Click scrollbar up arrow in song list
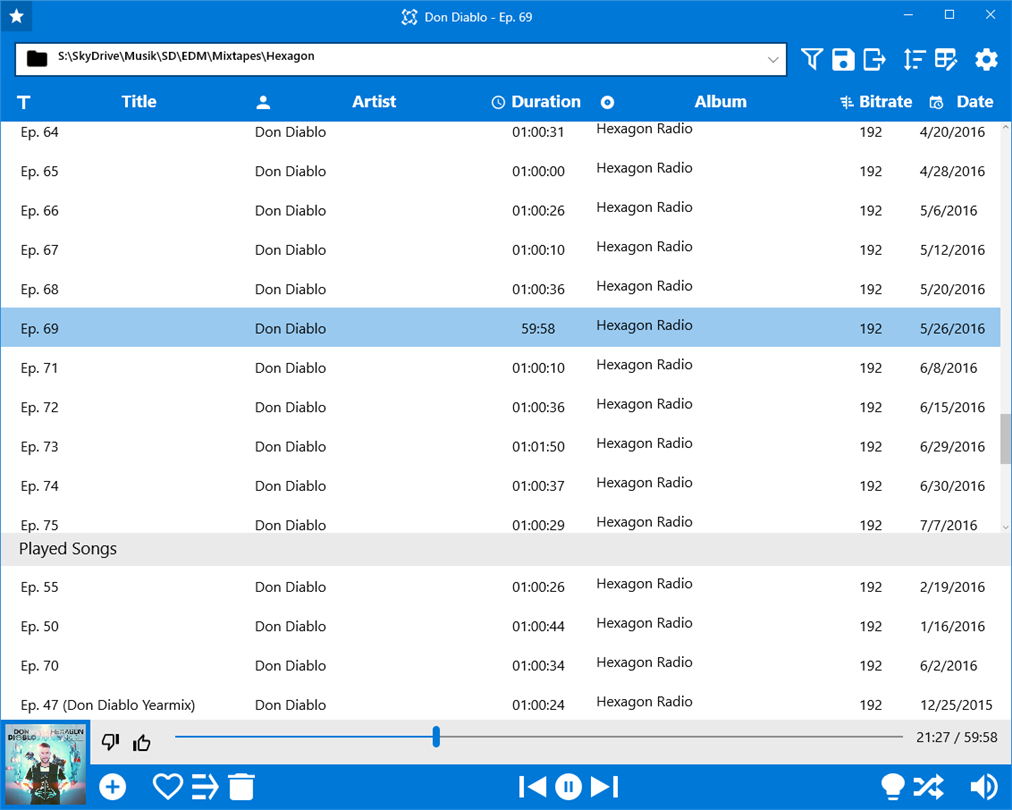 pos(1006,128)
